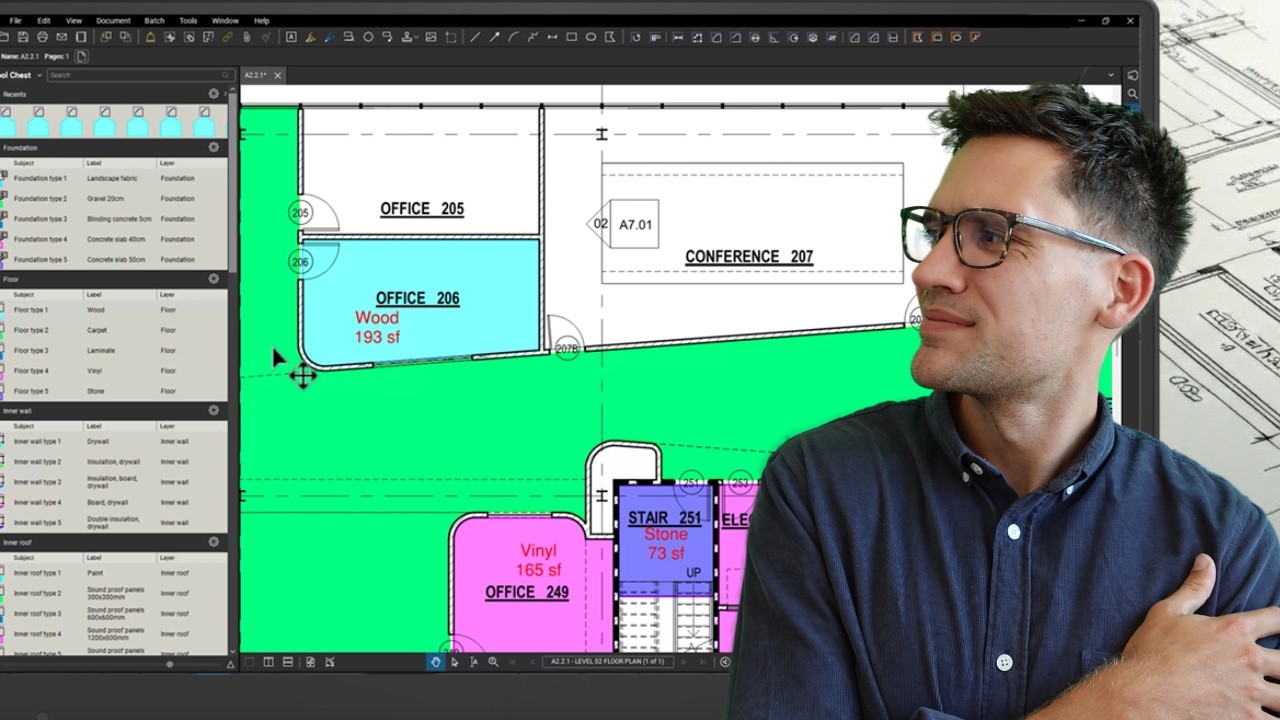Open the Window menu
The image size is (1280, 720).
click(x=225, y=20)
